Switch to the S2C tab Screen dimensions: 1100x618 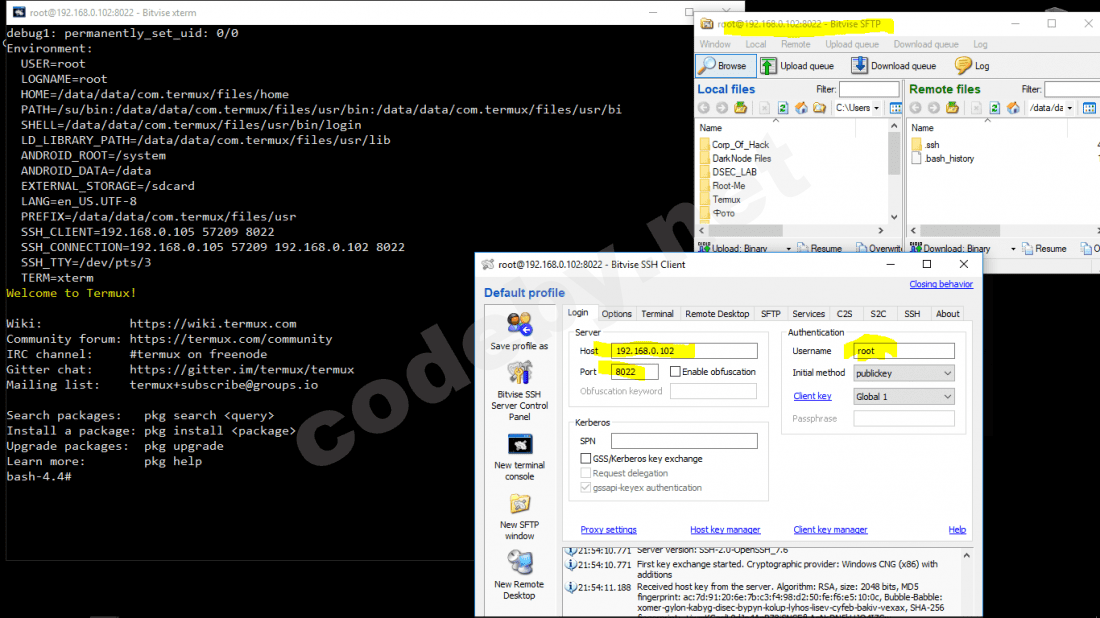[878, 314]
